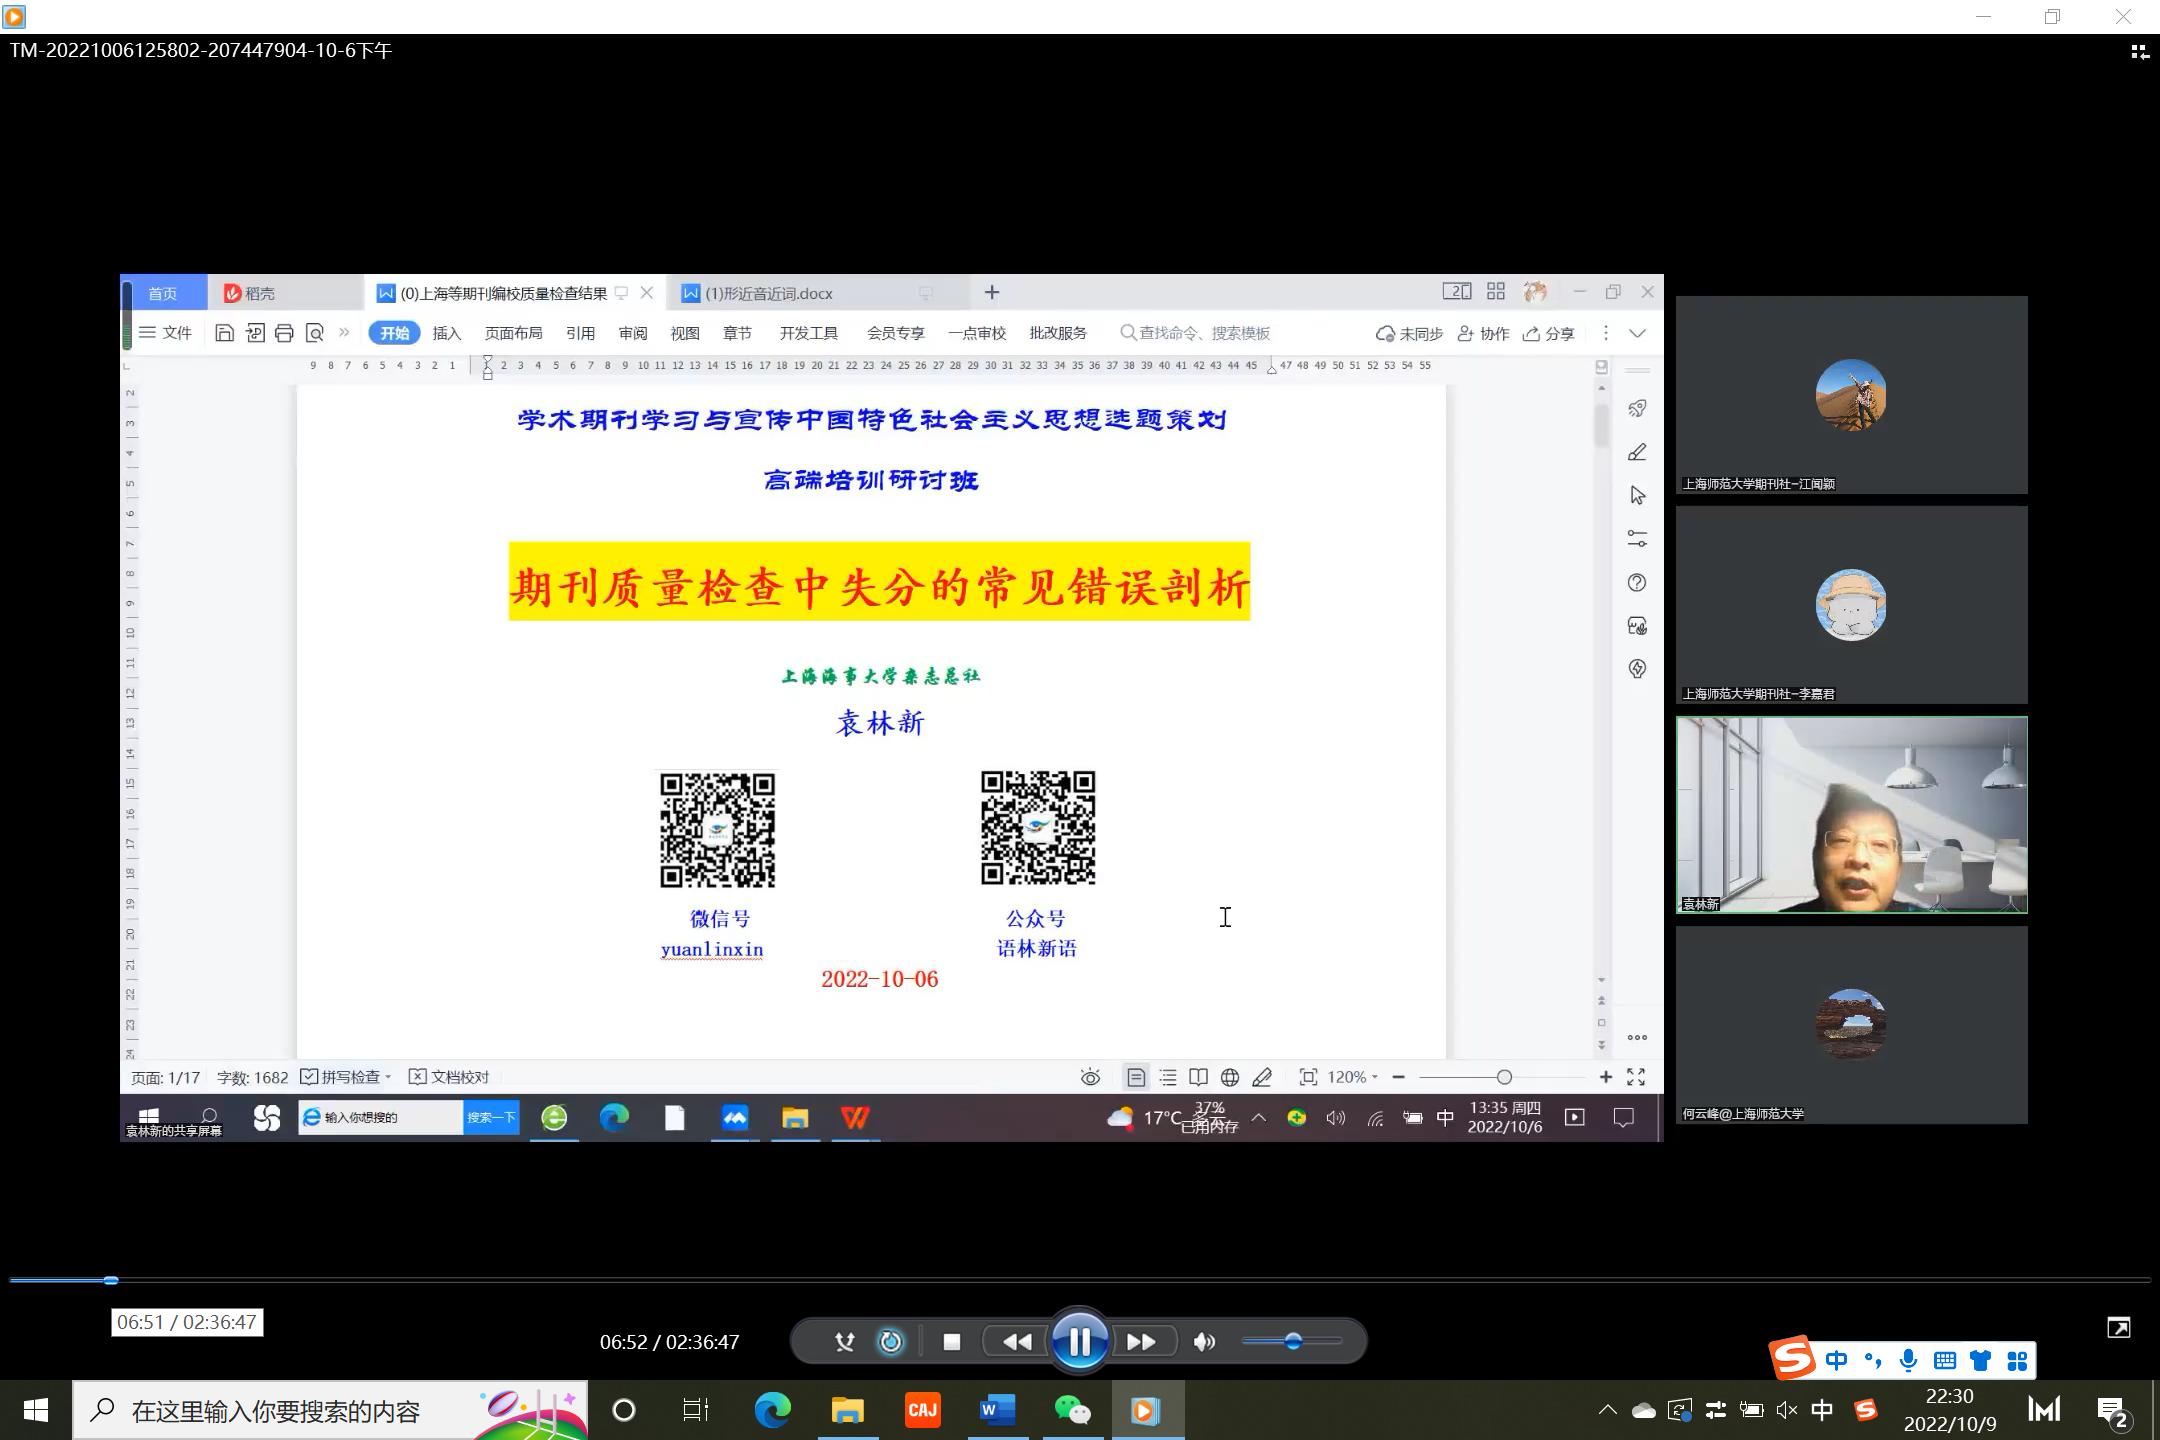2160x1440 pixels.
Task: Click the save icon in the WPS toolbar
Action: [225, 333]
